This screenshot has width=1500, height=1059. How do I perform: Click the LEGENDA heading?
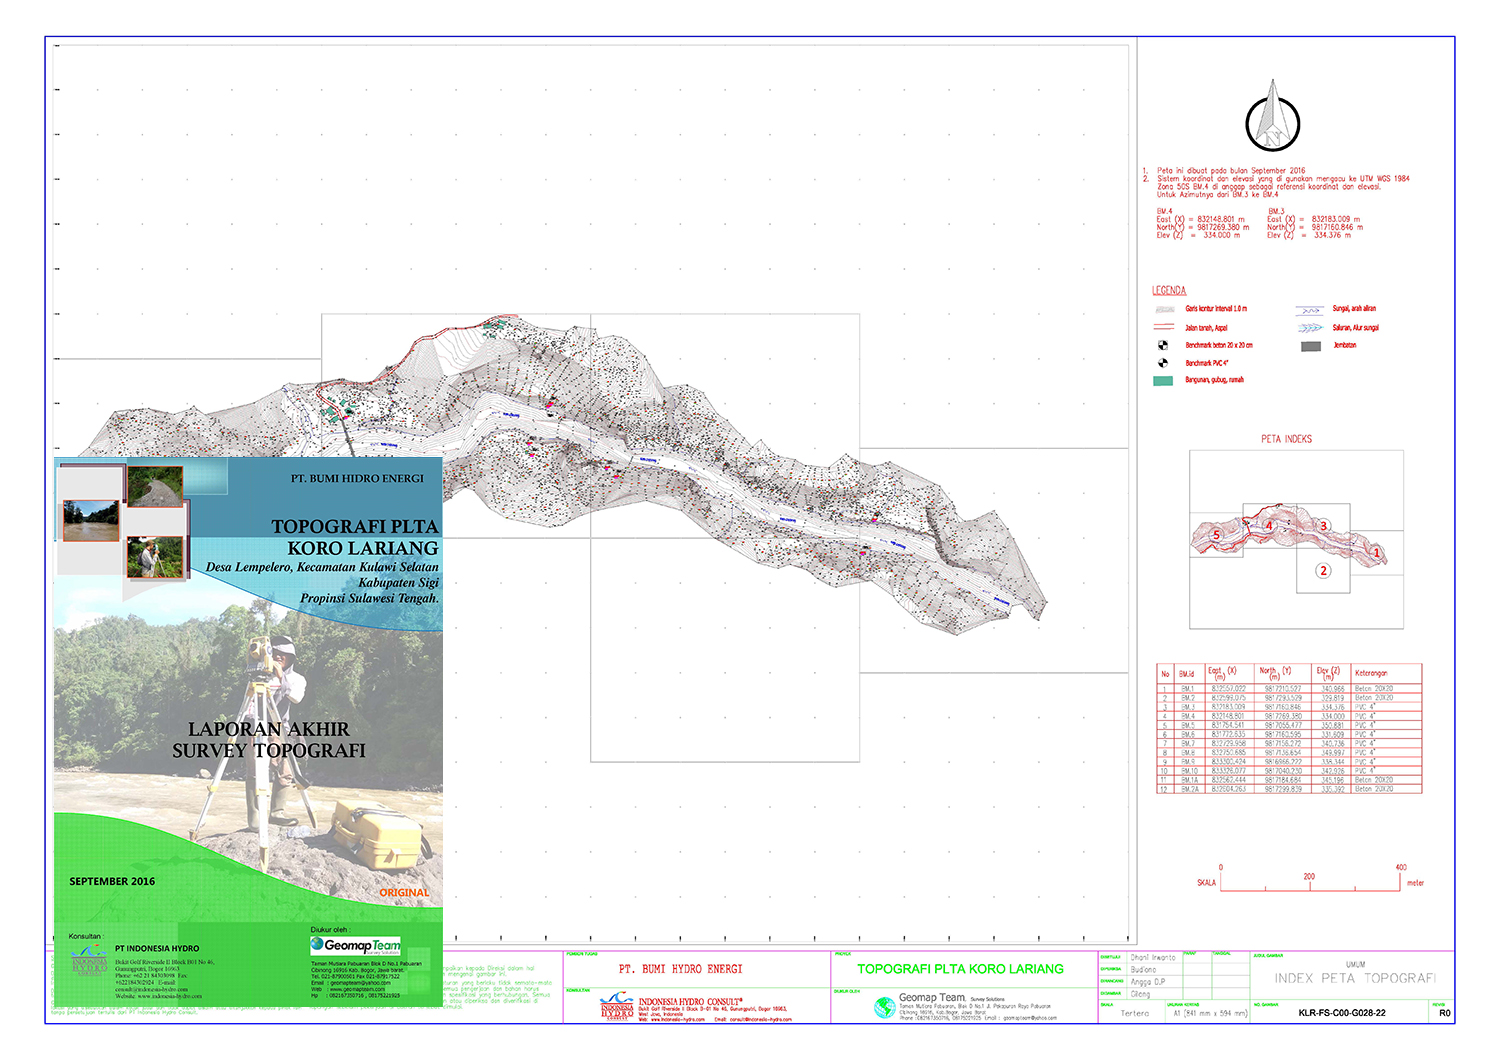coord(1169,291)
